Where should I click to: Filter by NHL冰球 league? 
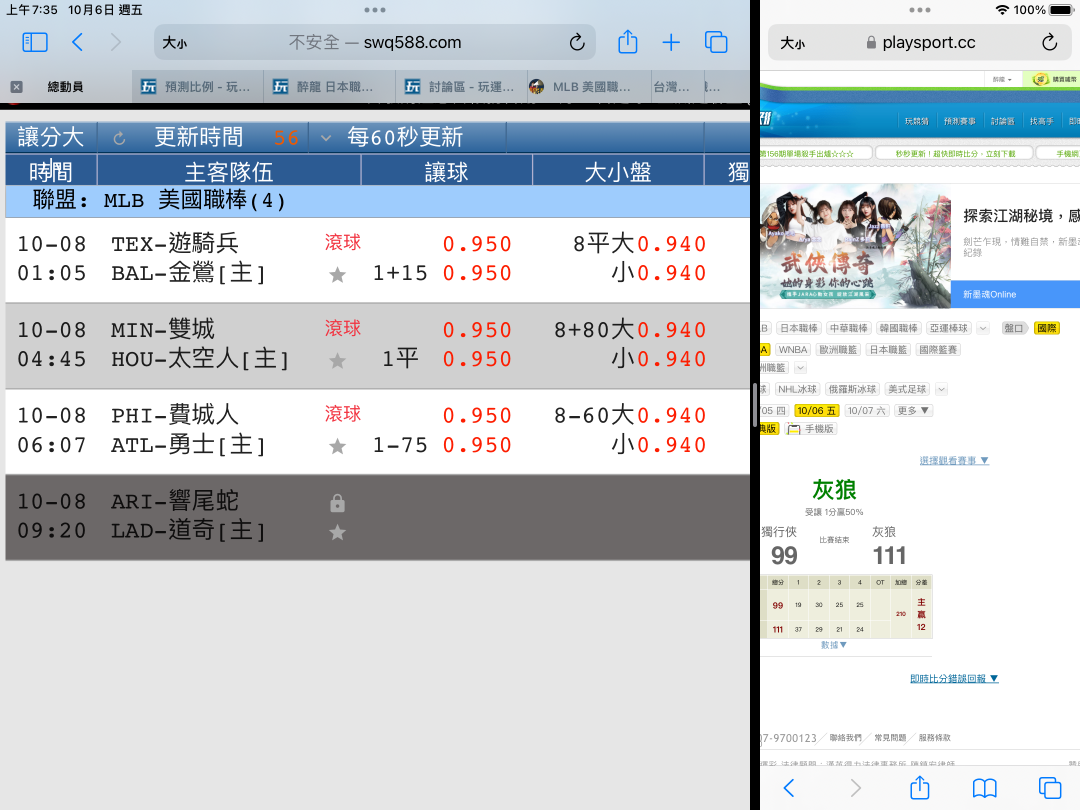(798, 390)
